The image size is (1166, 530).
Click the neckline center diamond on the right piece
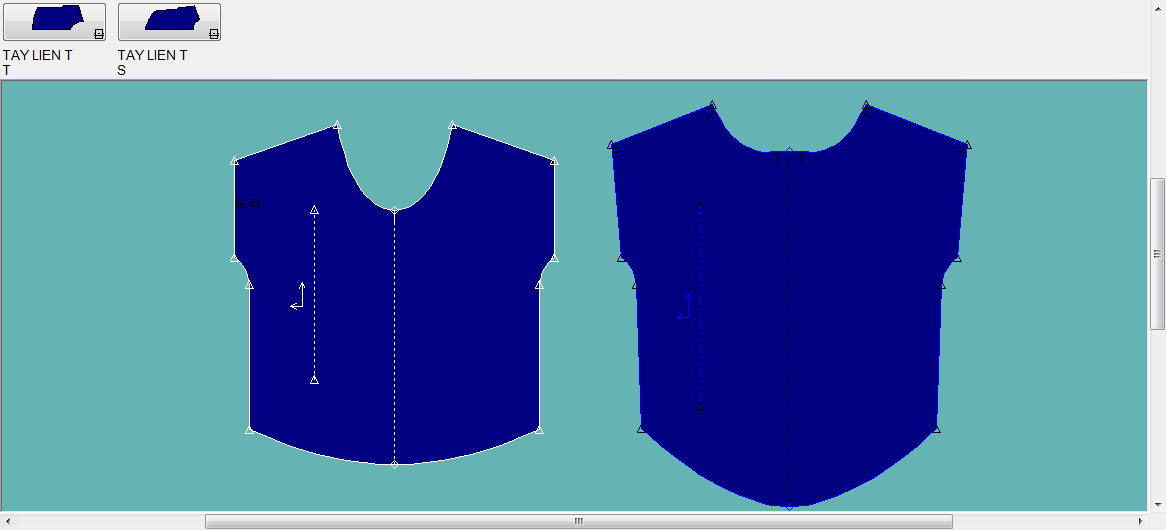789,152
